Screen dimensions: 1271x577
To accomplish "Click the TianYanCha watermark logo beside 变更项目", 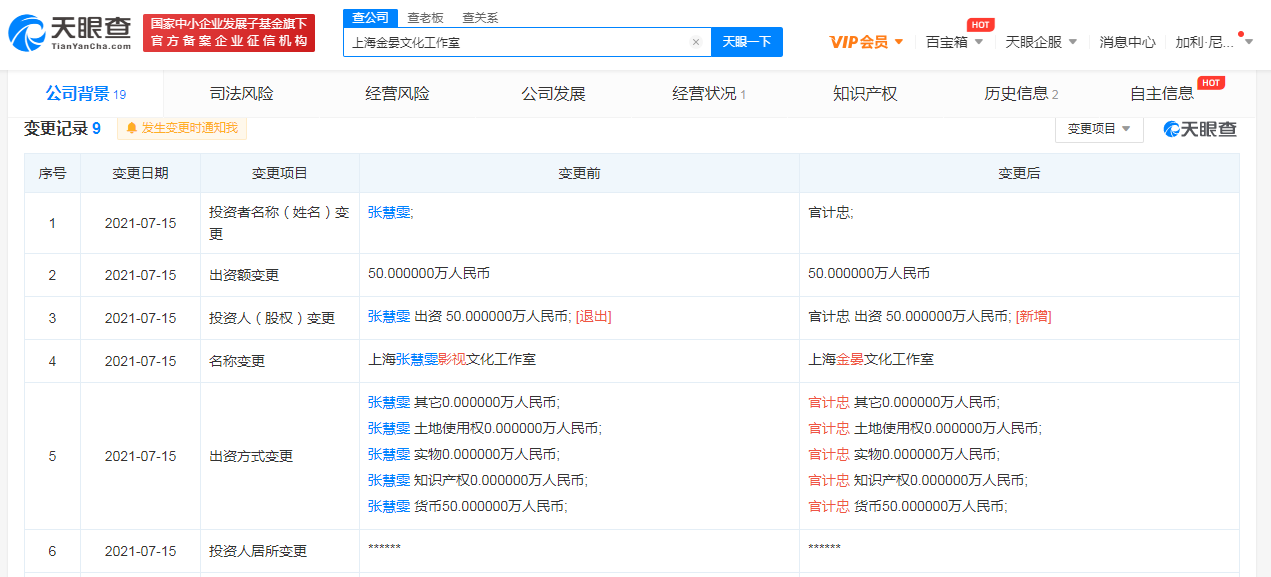I will coord(1200,129).
